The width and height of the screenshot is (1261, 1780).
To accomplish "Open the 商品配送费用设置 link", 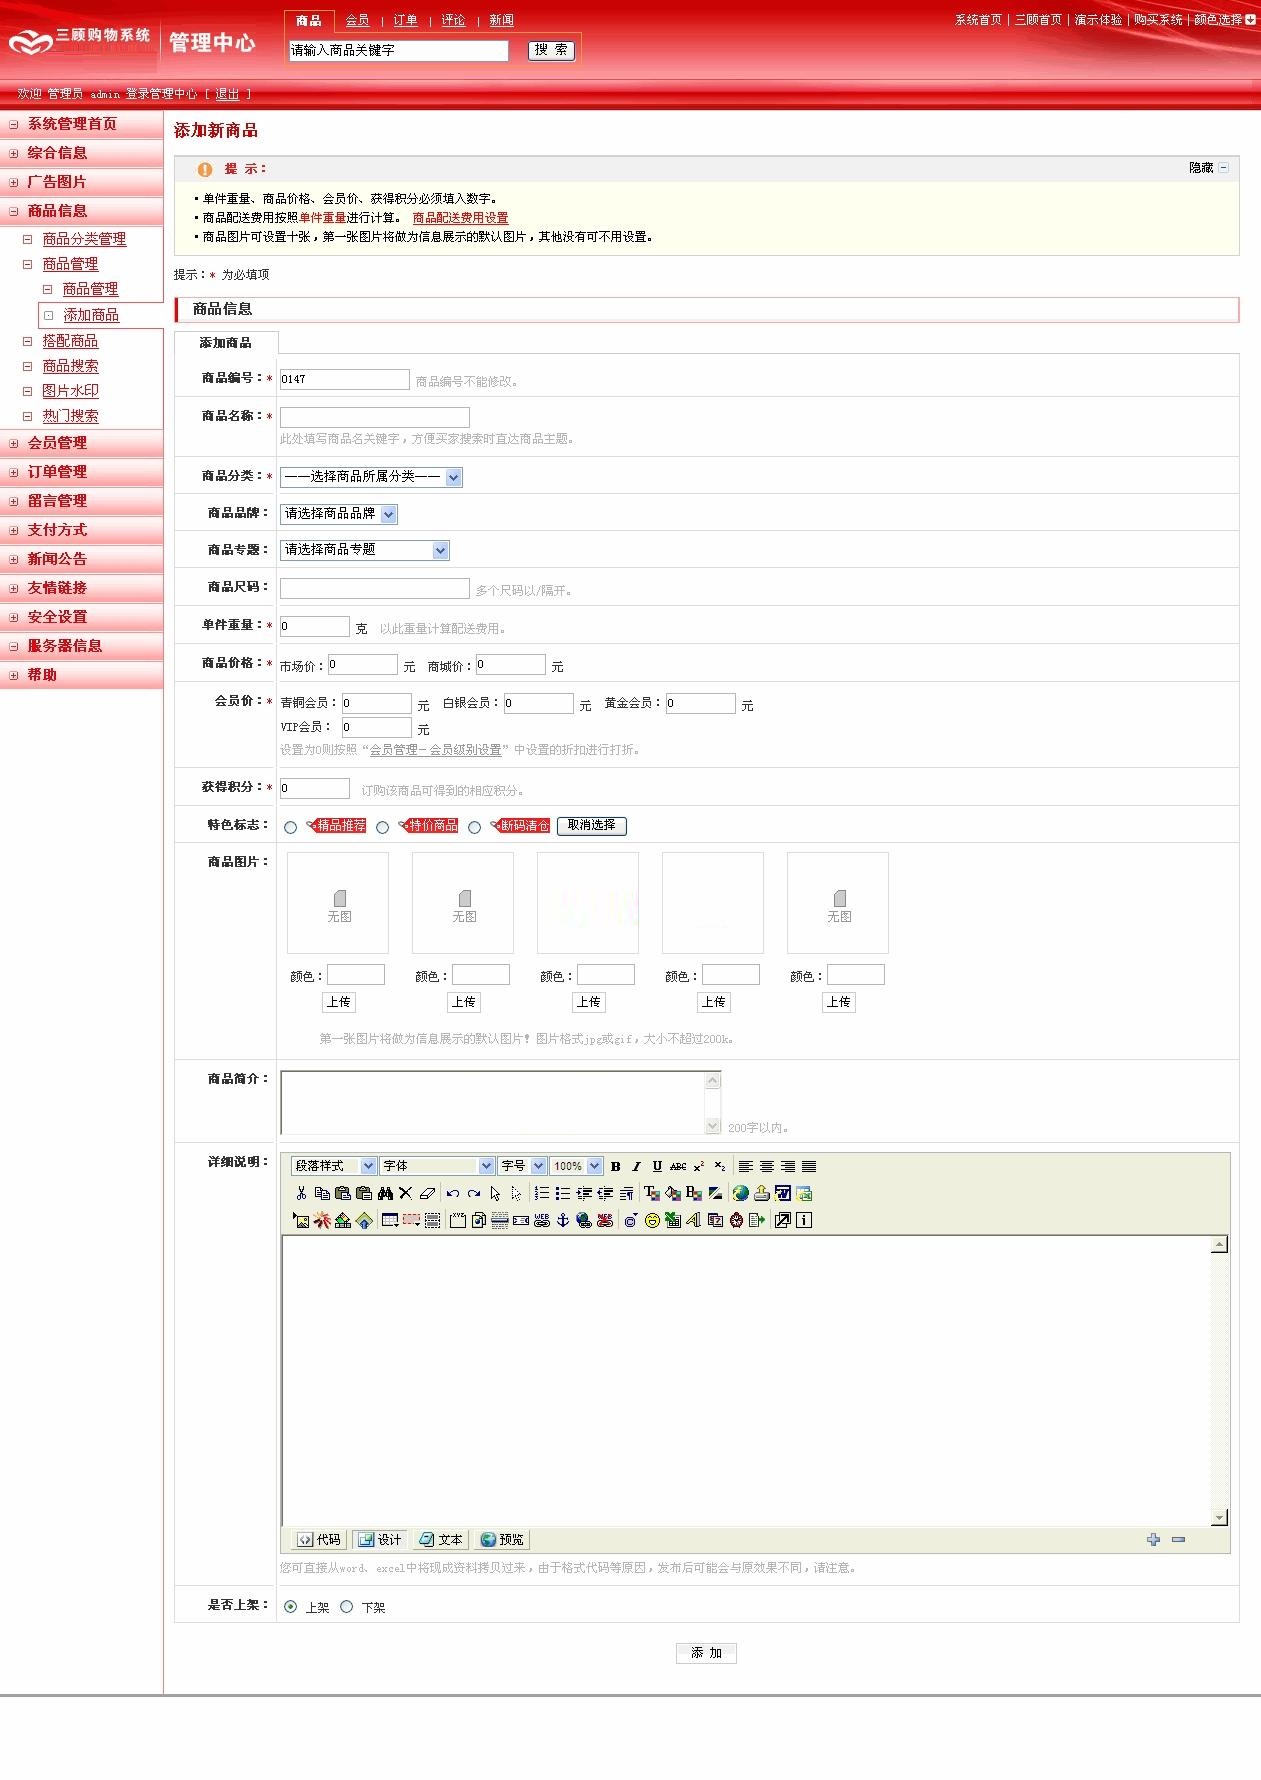I will click(460, 218).
